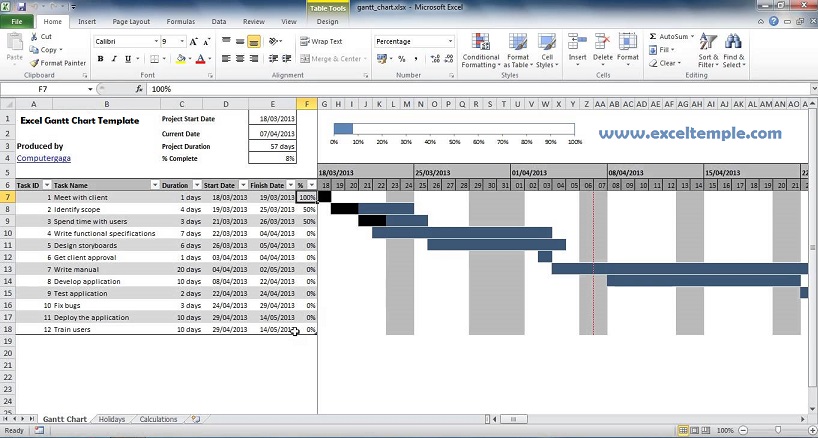
Task: Open the Clear dropdown
Action: point(665,63)
